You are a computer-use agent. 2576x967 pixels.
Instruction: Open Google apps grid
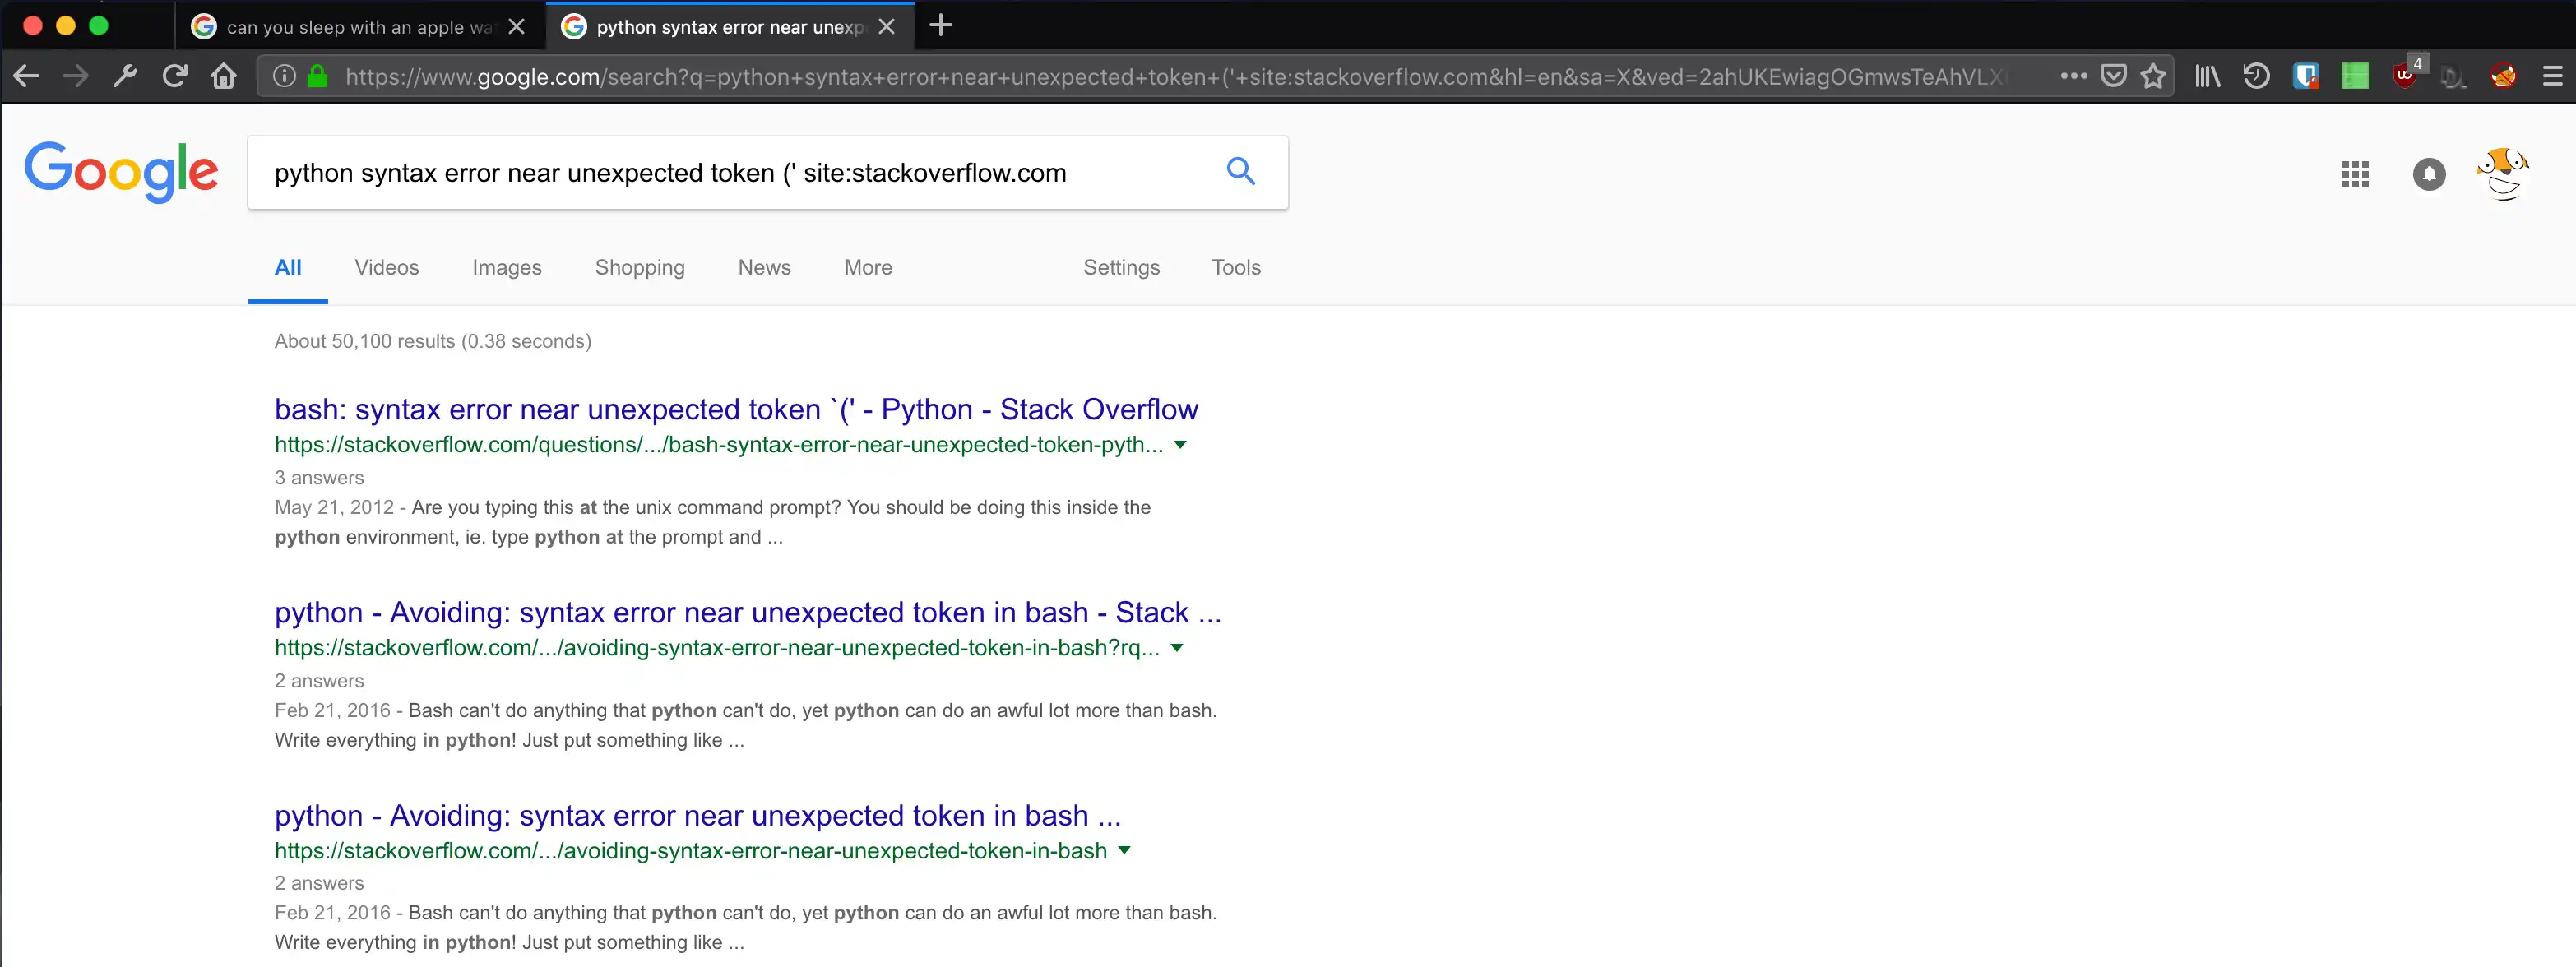[x=2355, y=174]
